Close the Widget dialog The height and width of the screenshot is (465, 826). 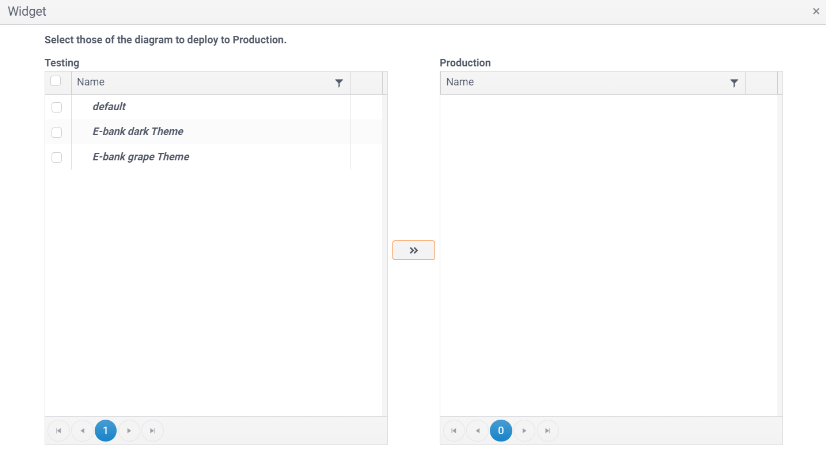817,11
